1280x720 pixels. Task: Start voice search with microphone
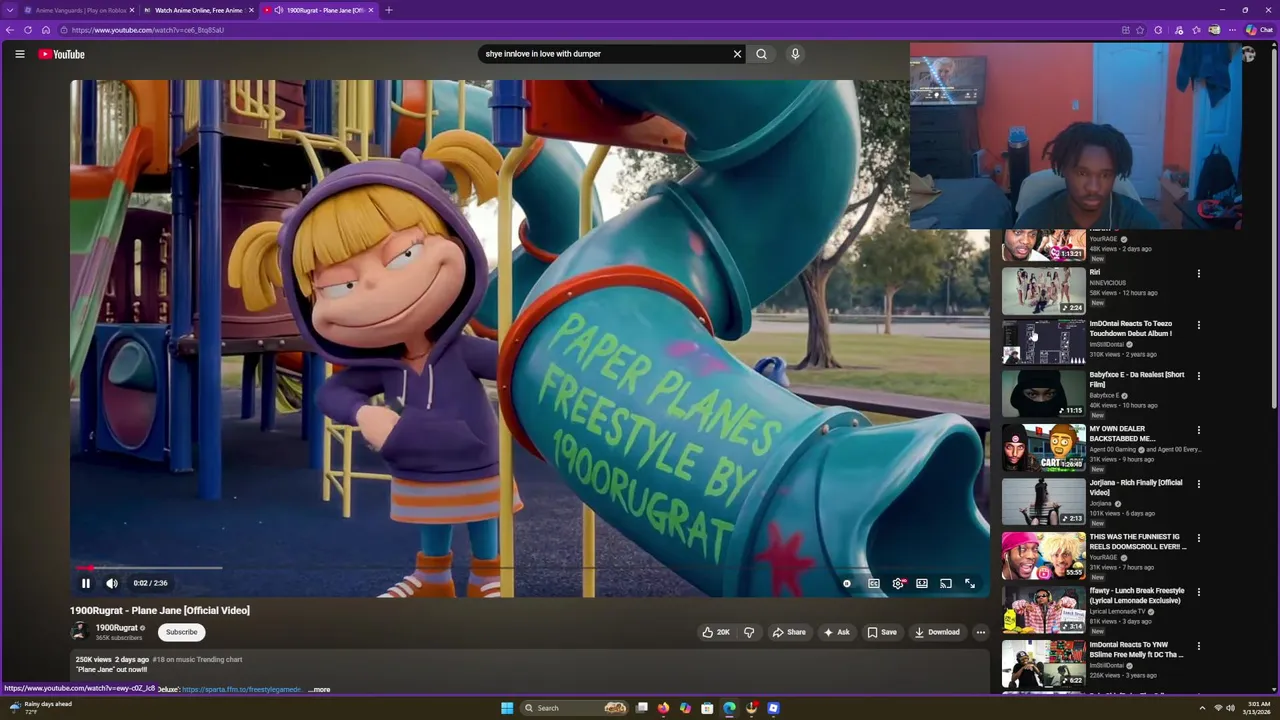point(795,54)
